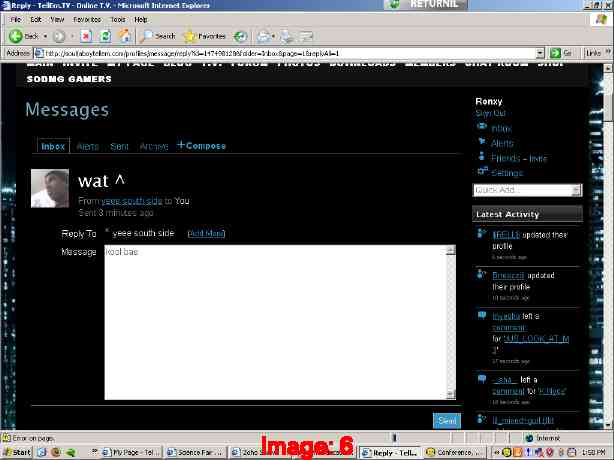Open the Favorites pane in toolbar

coord(205,36)
